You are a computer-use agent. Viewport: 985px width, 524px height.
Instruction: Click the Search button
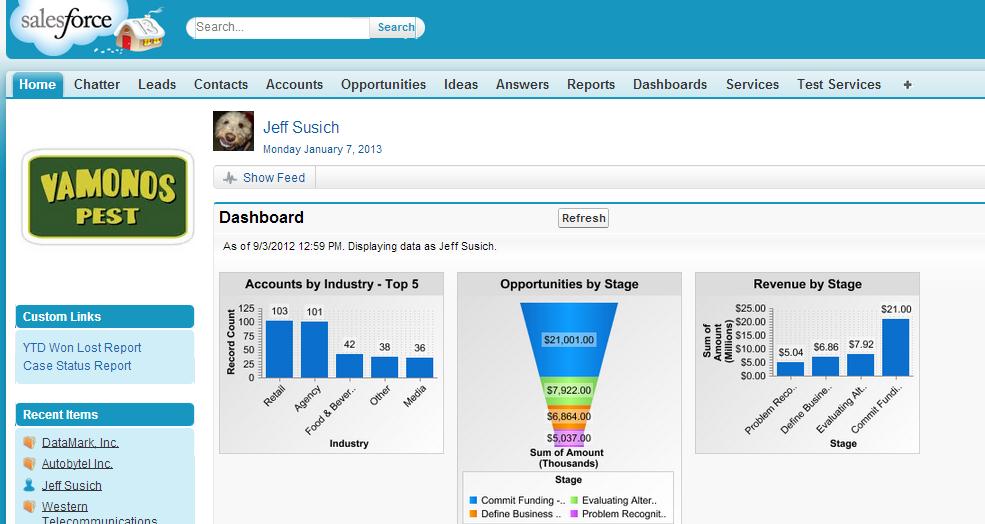396,28
